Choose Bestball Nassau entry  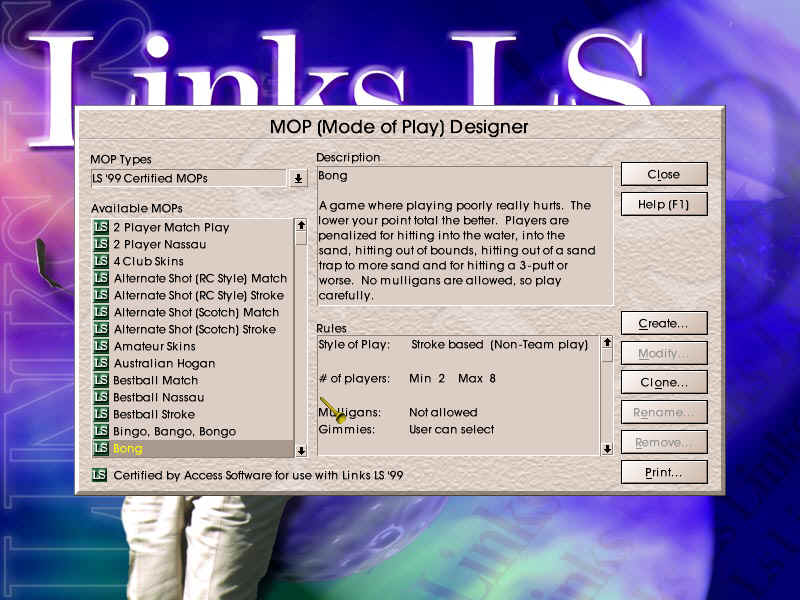coord(193,397)
